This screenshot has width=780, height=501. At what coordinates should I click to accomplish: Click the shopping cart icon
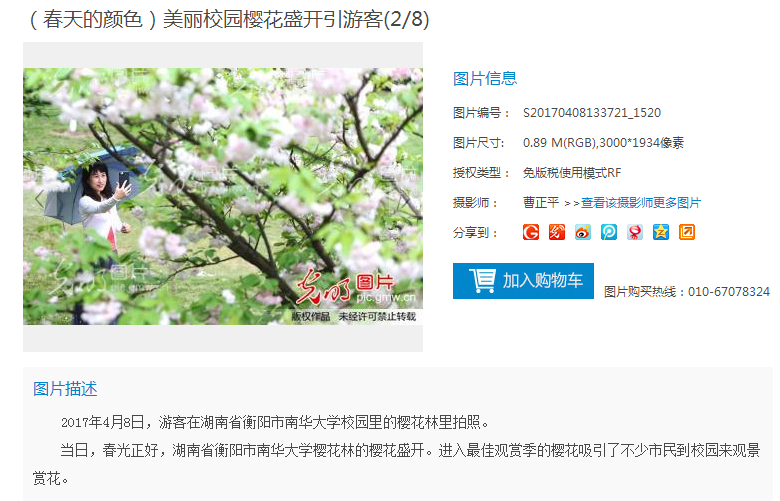[482, 280]
